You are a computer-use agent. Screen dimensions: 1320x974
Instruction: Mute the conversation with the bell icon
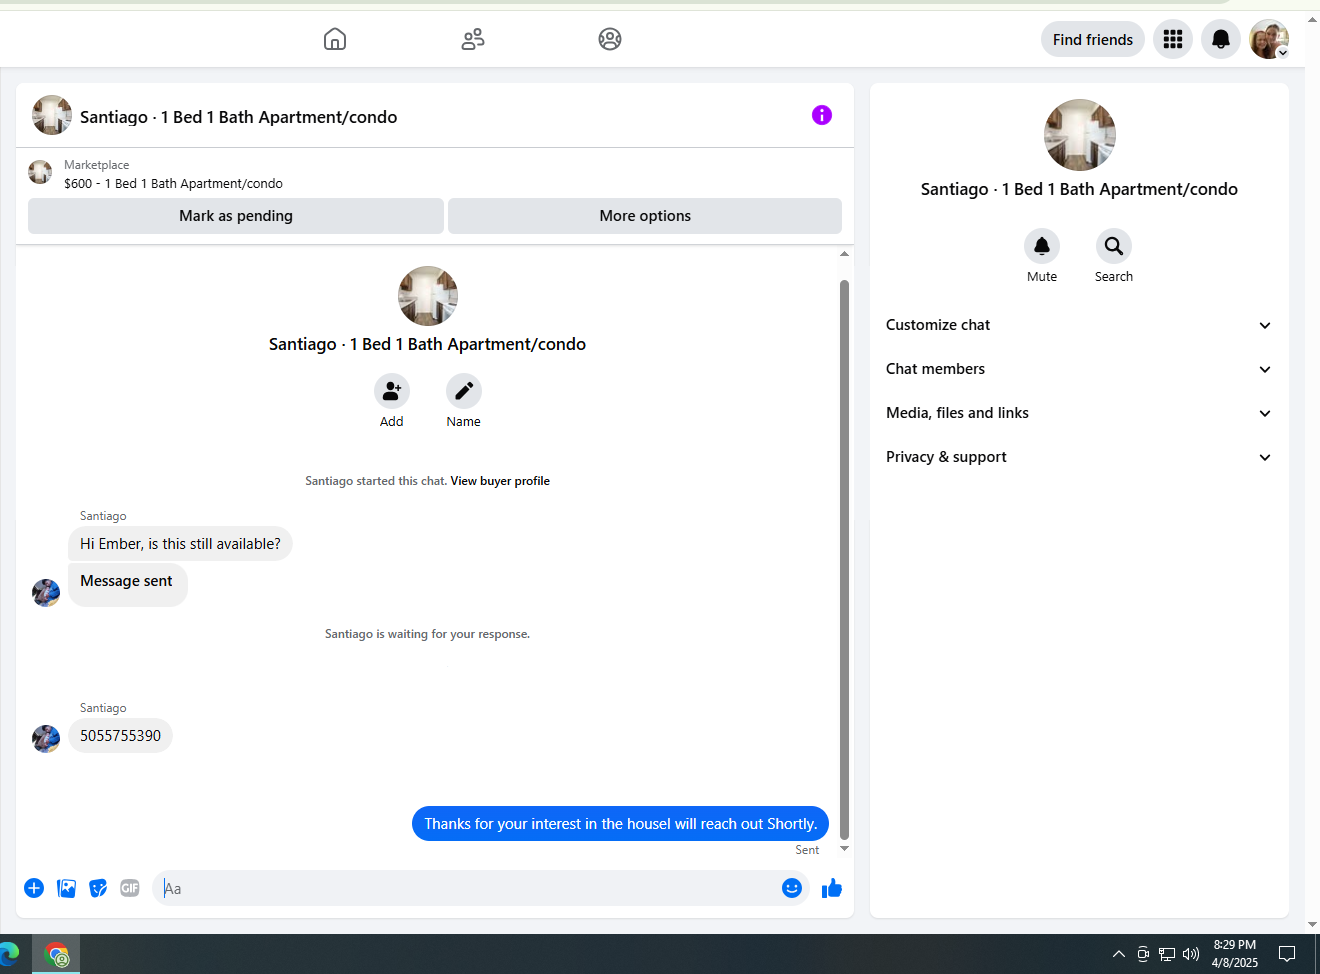[1042, 246]
